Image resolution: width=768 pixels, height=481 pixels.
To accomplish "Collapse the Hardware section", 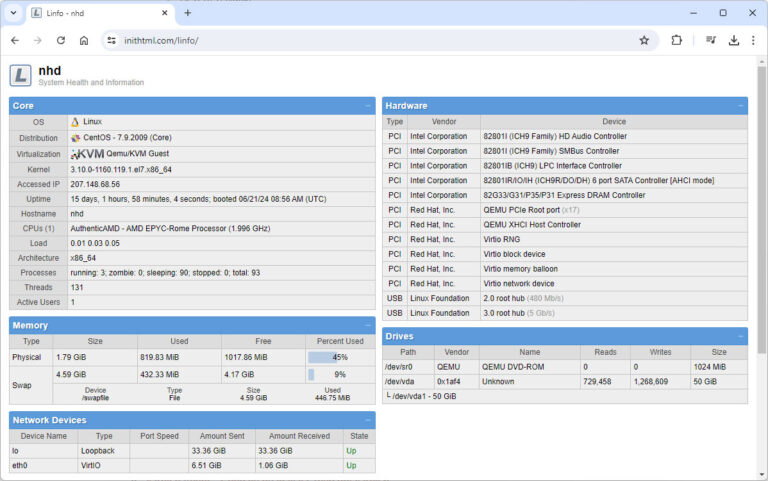I will point(741,106).
